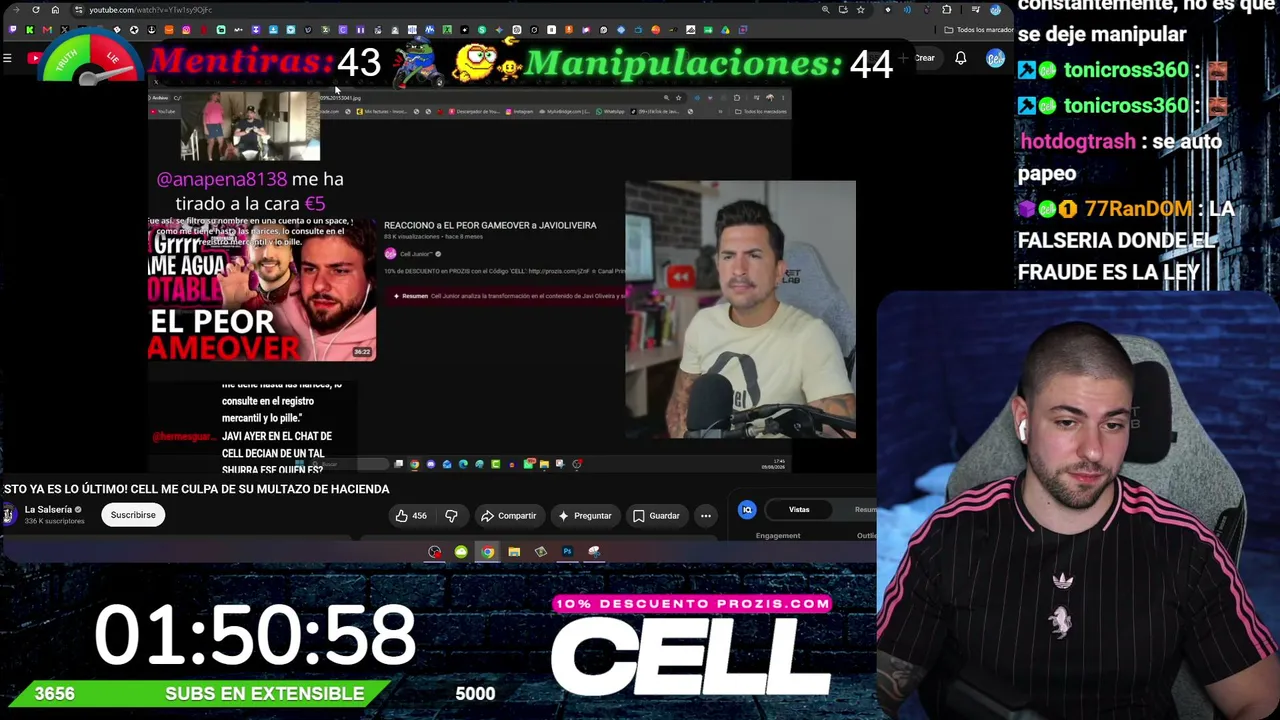The width and height of the screenshot is (1280, 720).
Task: Open more actions three-dot menu
Action: (x=706, y=516)
